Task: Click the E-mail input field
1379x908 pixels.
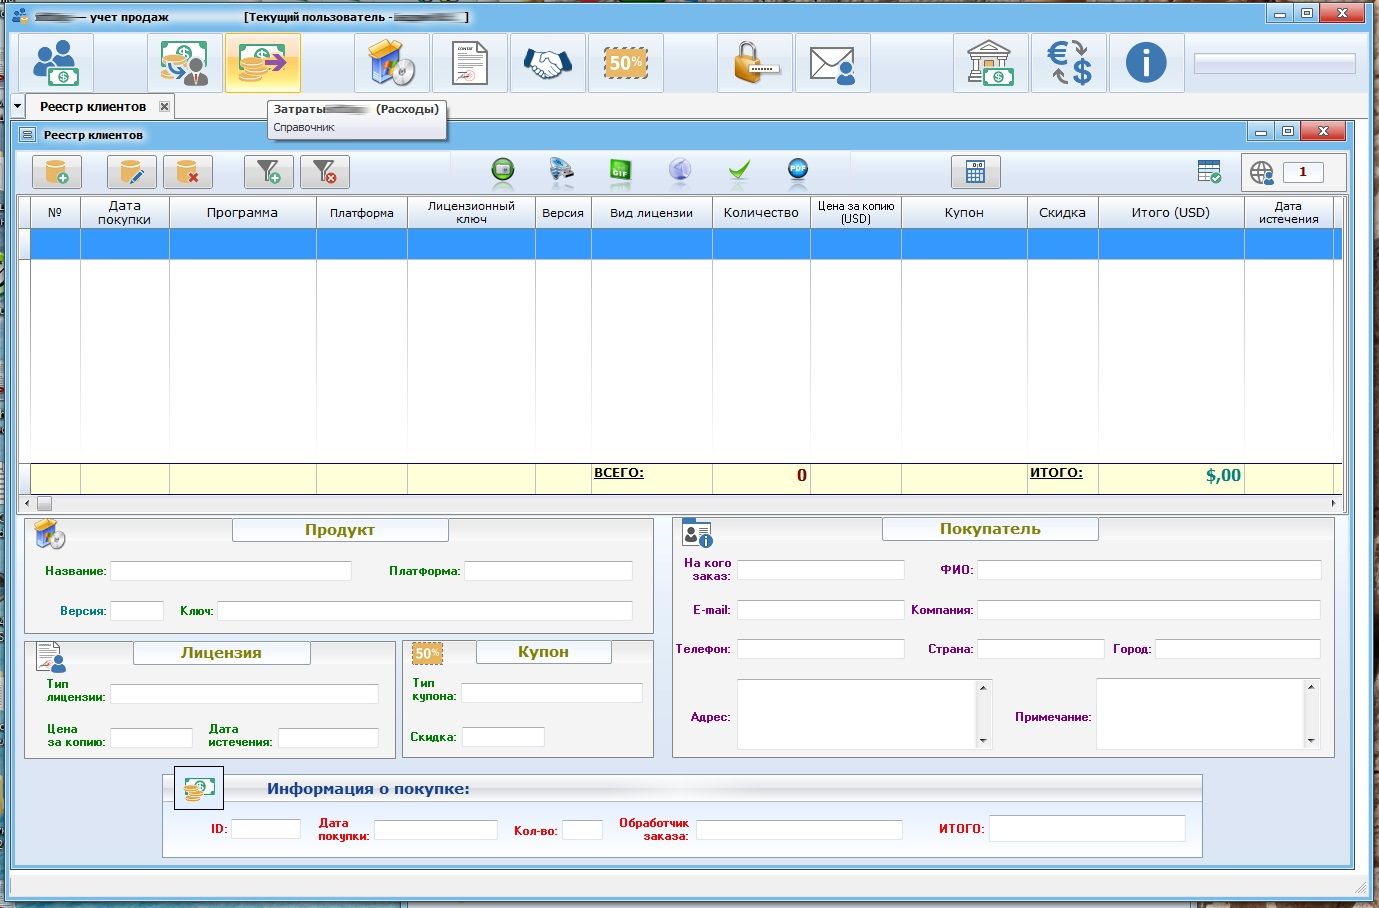Action: point(820,609)
